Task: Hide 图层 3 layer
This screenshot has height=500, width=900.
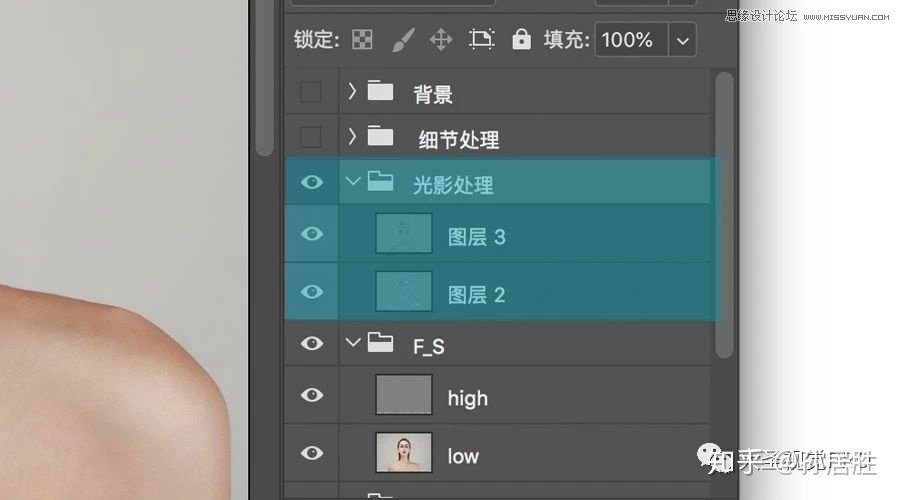Action: click(312, 234)
